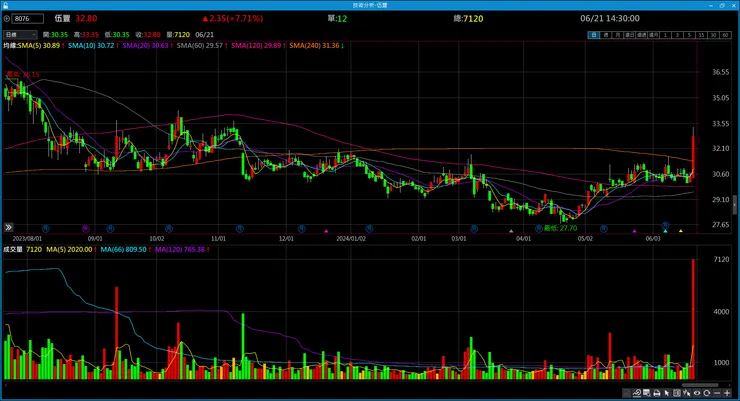Click the purple triangle marker before 06/03

point(634,231)
